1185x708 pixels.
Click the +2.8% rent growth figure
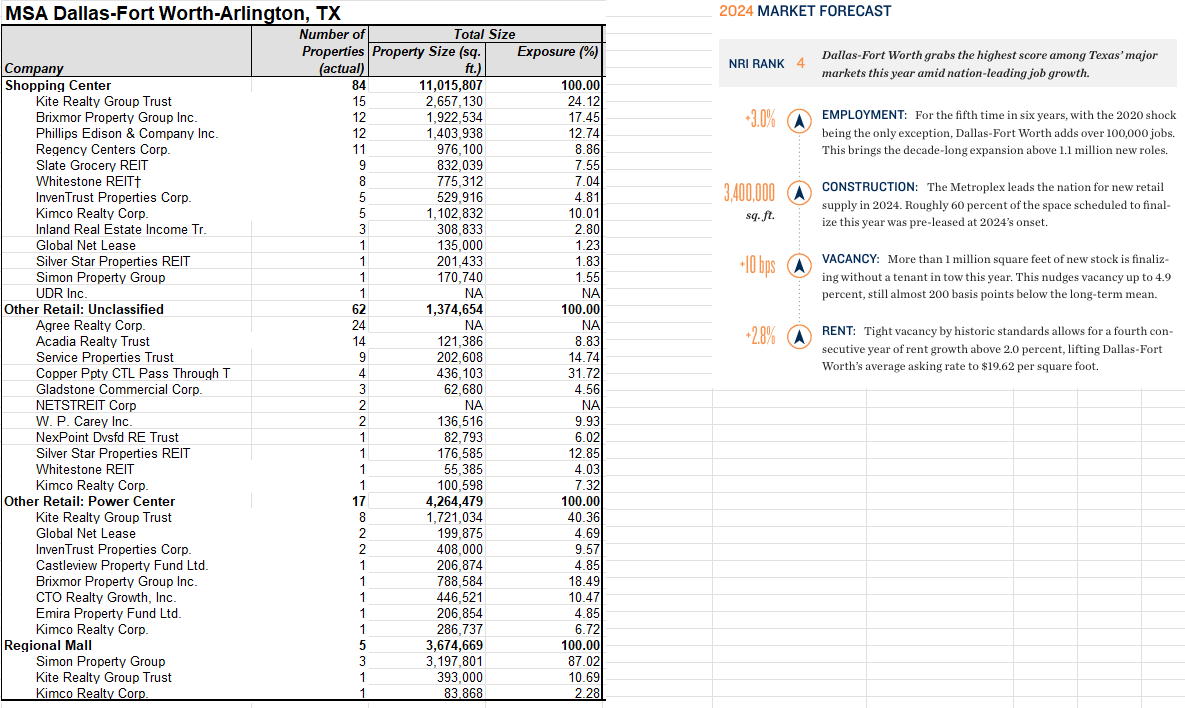(760, 337)
